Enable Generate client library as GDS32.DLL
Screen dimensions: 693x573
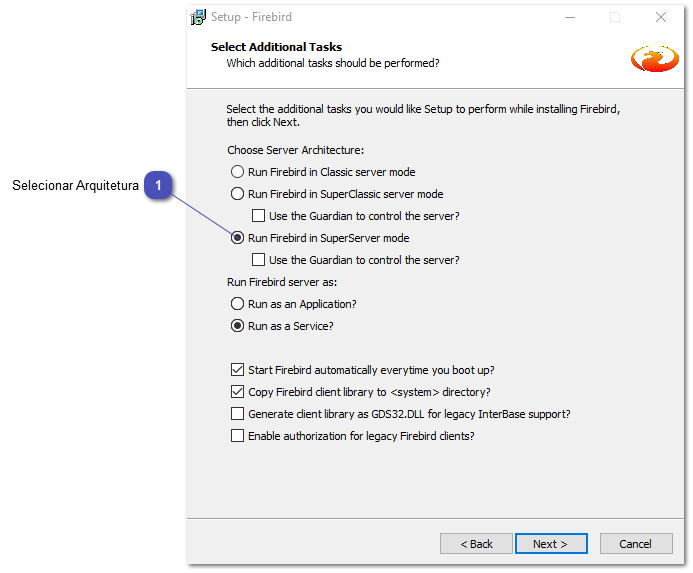pos(238,414)
